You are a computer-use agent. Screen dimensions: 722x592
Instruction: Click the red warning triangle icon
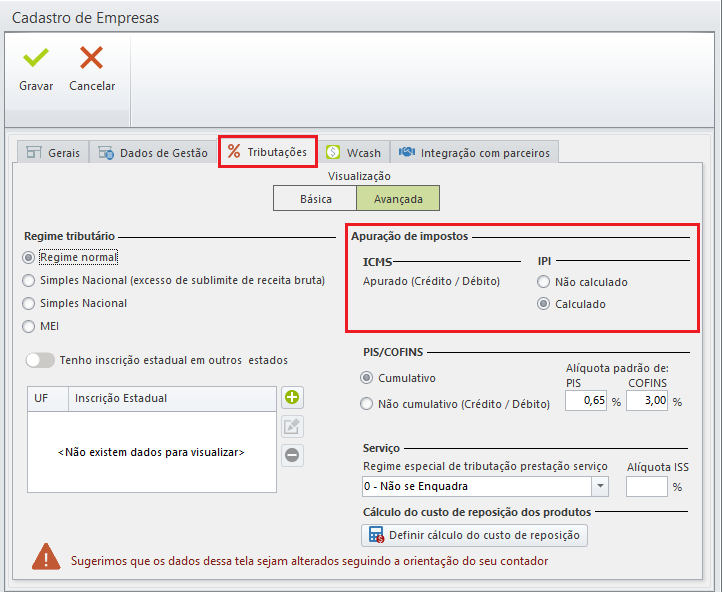pyautogui.click(x=46, y=557)
